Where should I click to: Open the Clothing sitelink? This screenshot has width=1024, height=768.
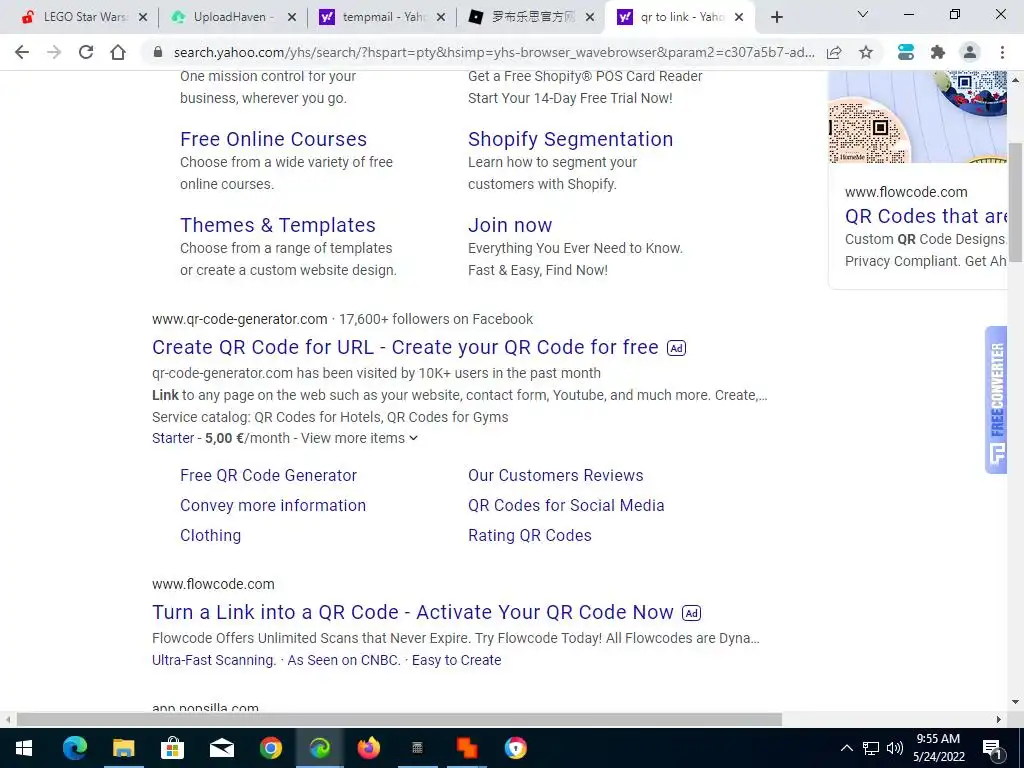(210, 536)
